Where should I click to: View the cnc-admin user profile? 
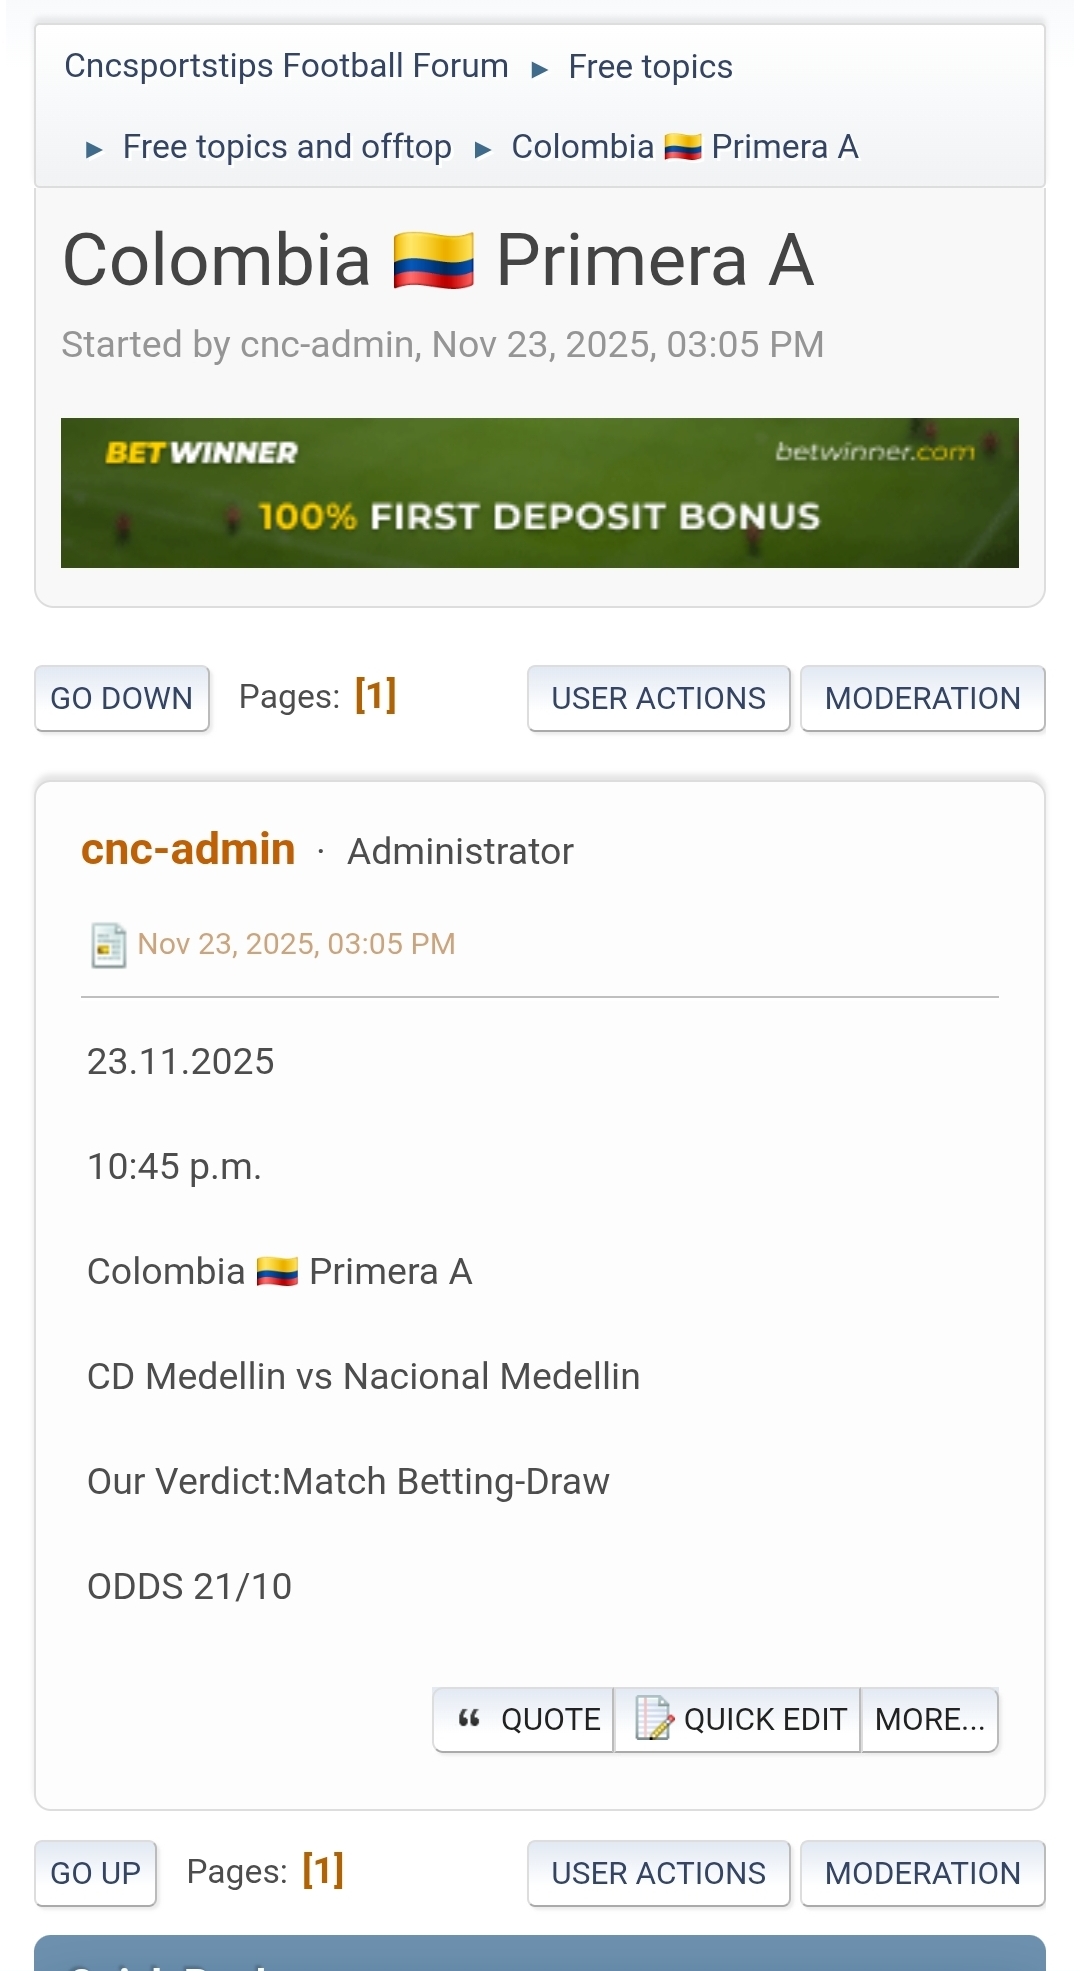pyautogui.click(x=188, y=849)
